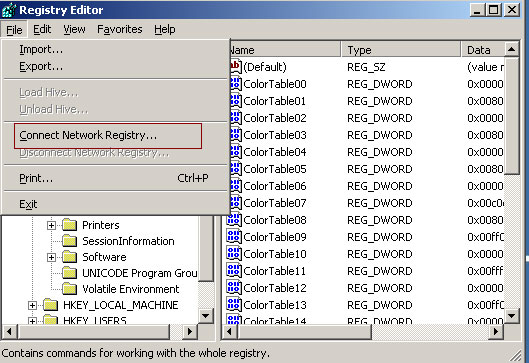Image resolution: width=529 pixels, height=363 pixels.
Task: Select the Software key label
Action: click(104, 257)
